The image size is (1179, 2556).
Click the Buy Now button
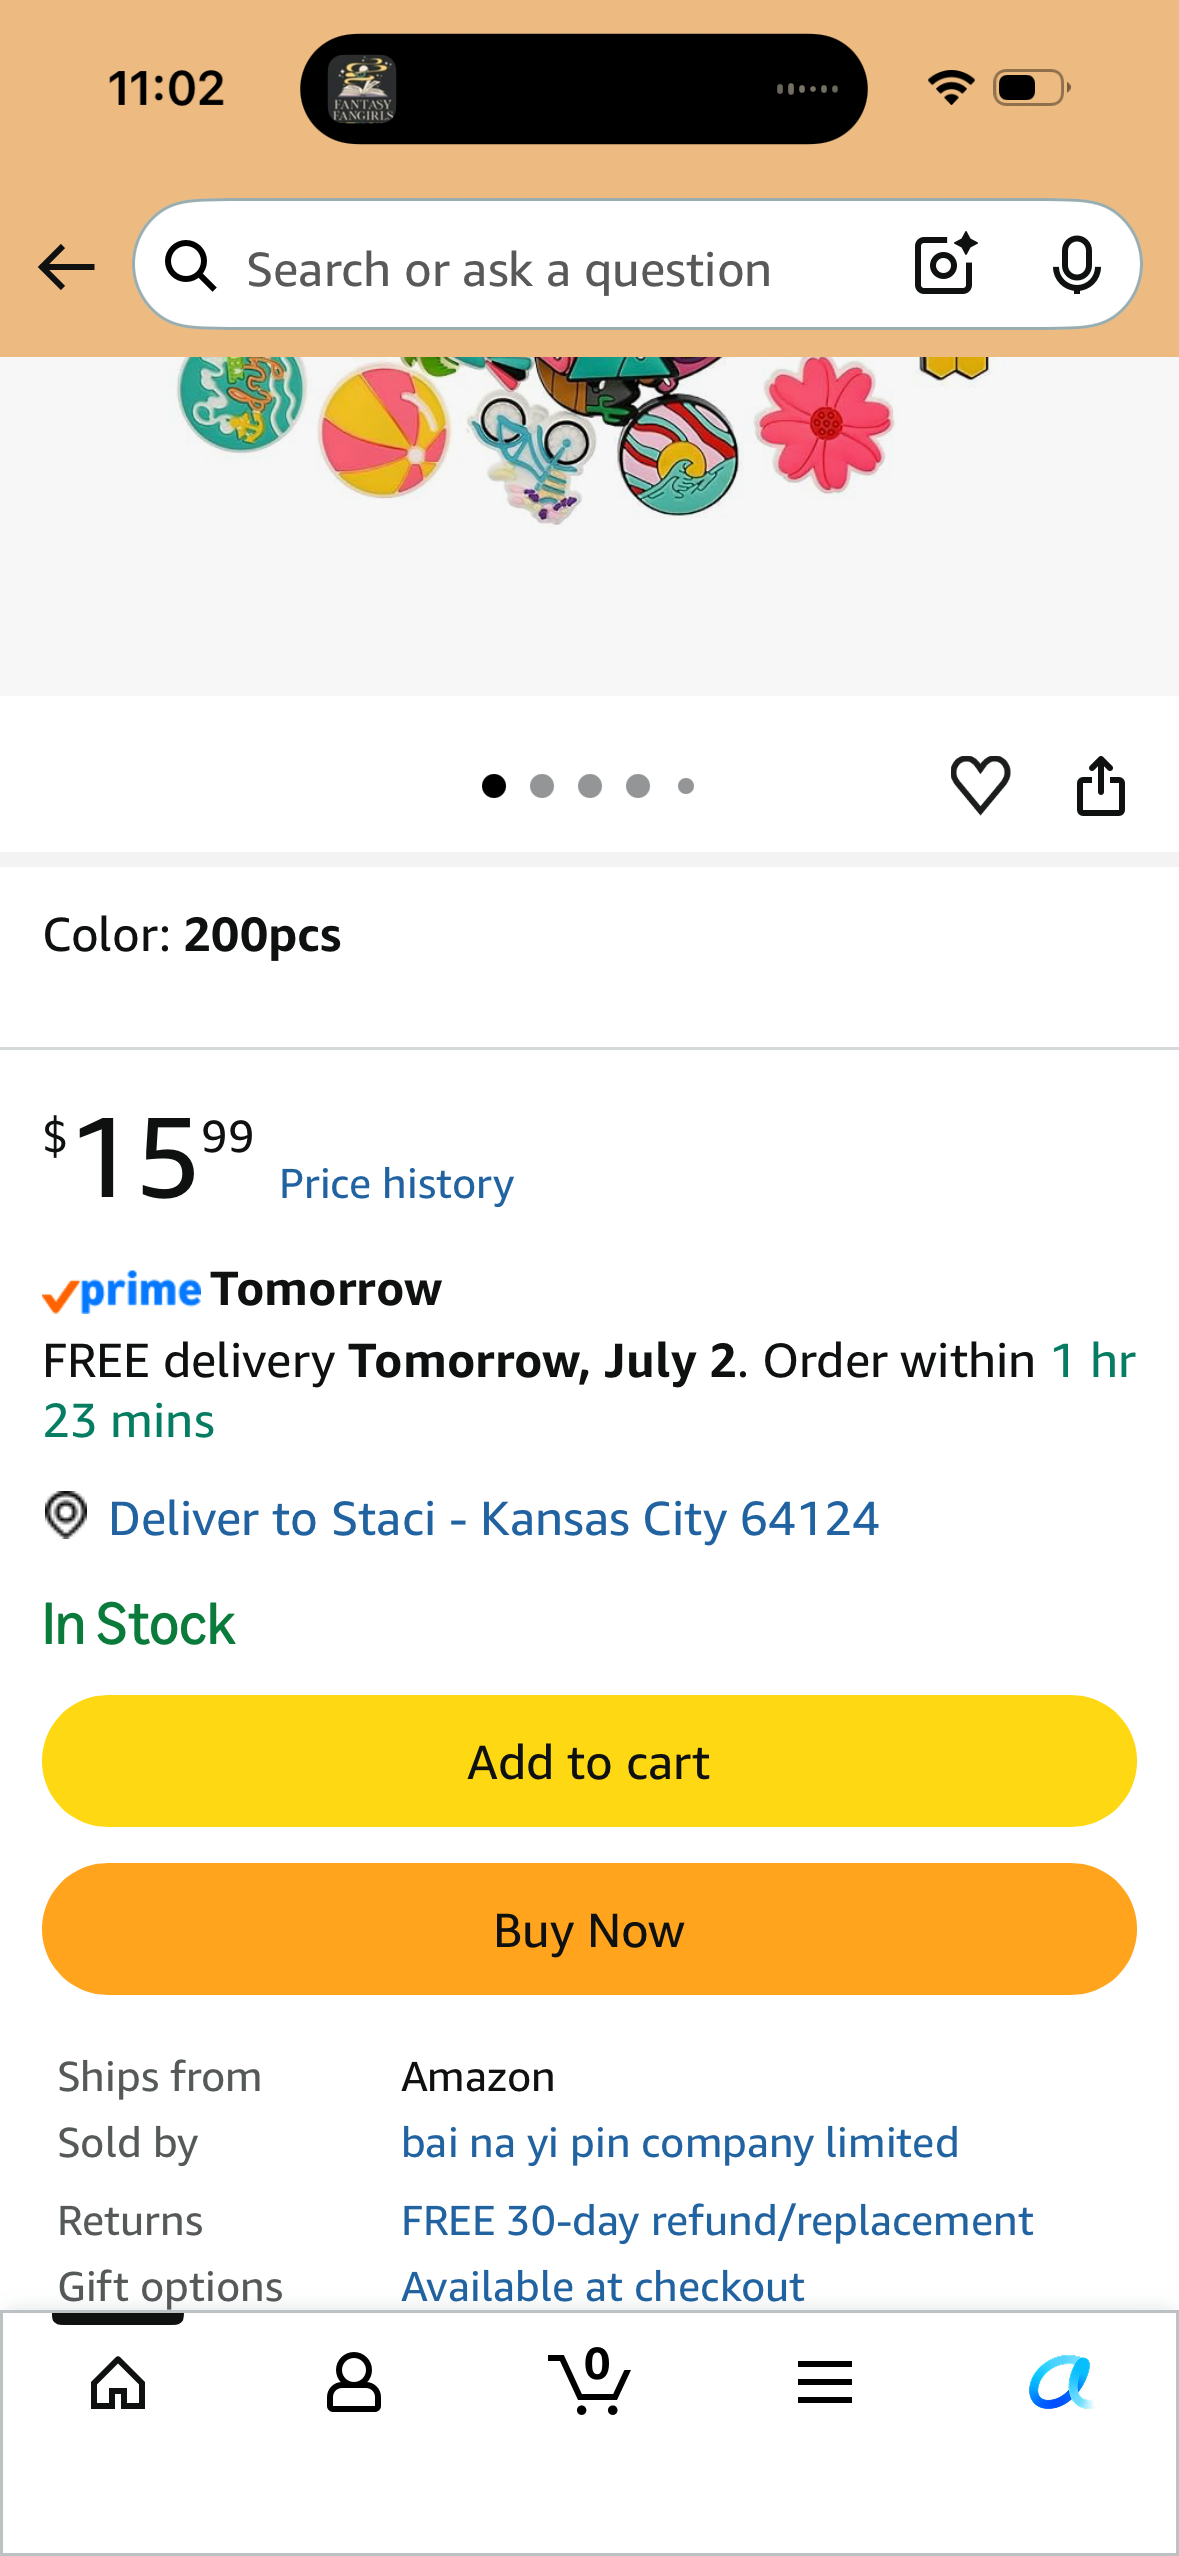pos(589,1929)
